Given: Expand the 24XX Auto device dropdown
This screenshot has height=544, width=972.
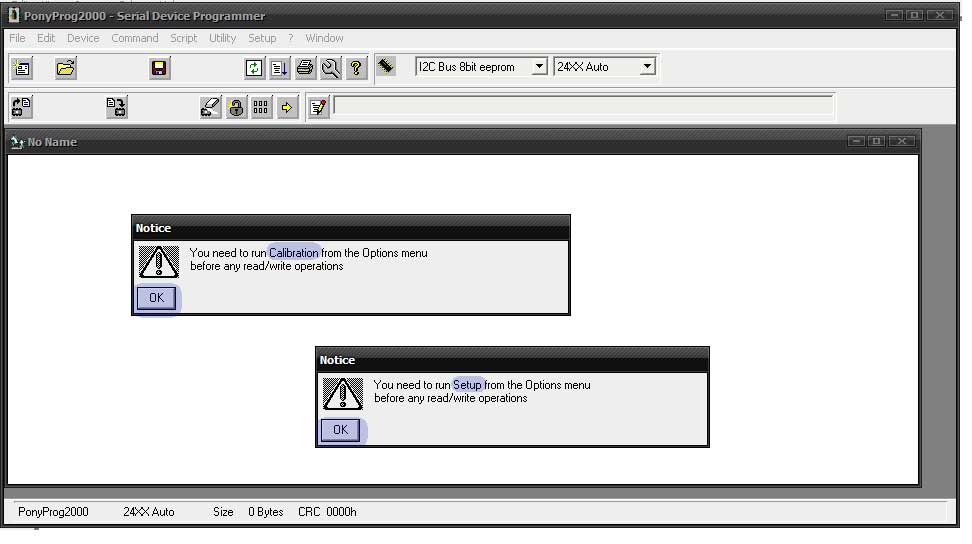Looking at the screenshot, I should click(647, 66).
